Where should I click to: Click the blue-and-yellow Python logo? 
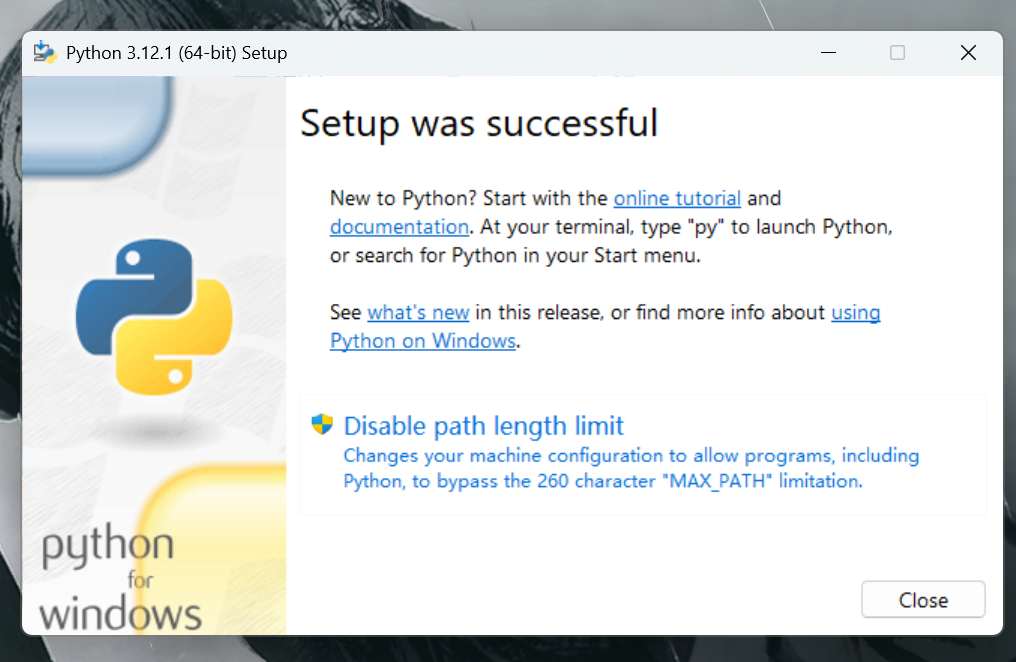(x=154, y=317)
